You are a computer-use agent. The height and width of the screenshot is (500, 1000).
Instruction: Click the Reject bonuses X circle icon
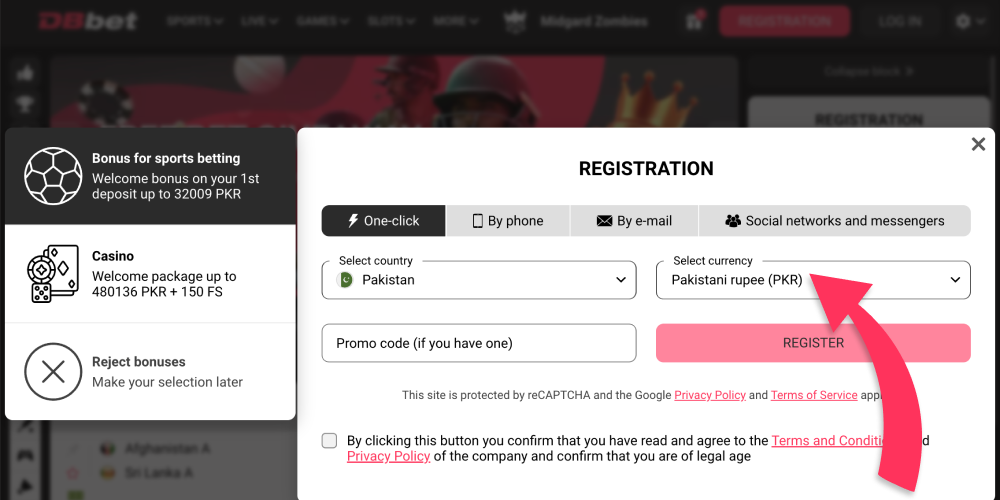coord(53,372)
